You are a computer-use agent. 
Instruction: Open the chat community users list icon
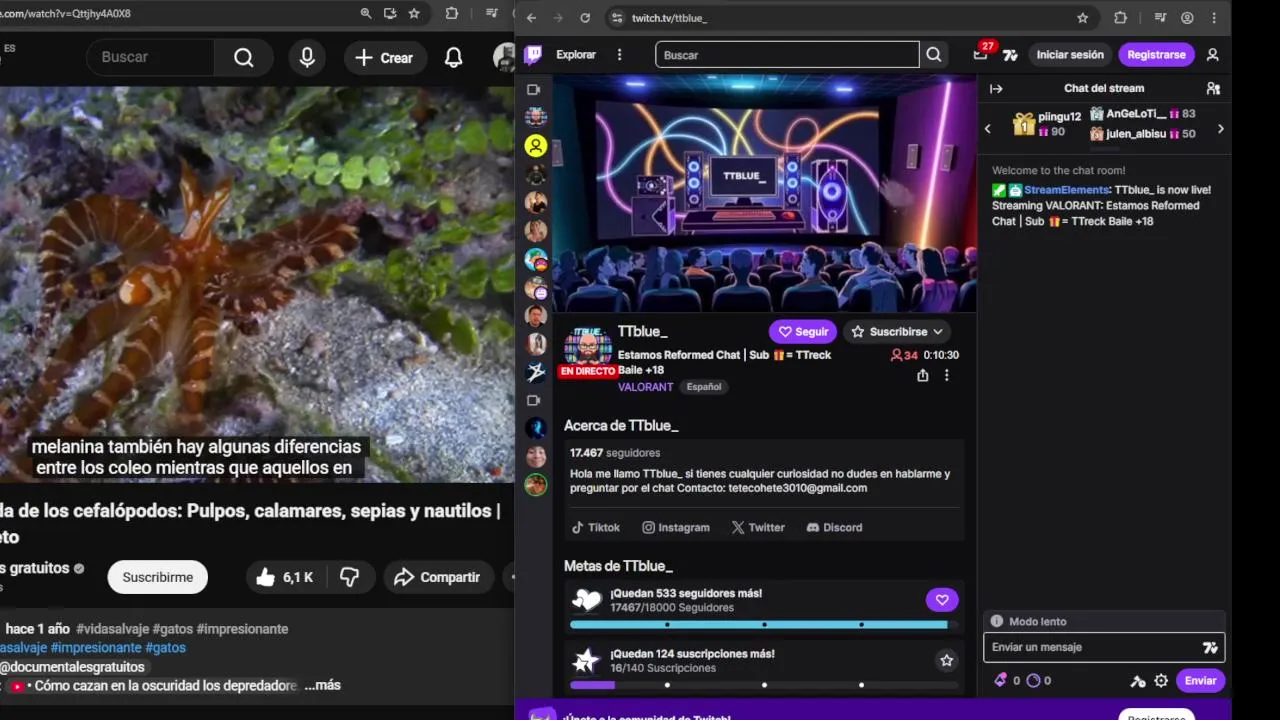[1213, 89]
